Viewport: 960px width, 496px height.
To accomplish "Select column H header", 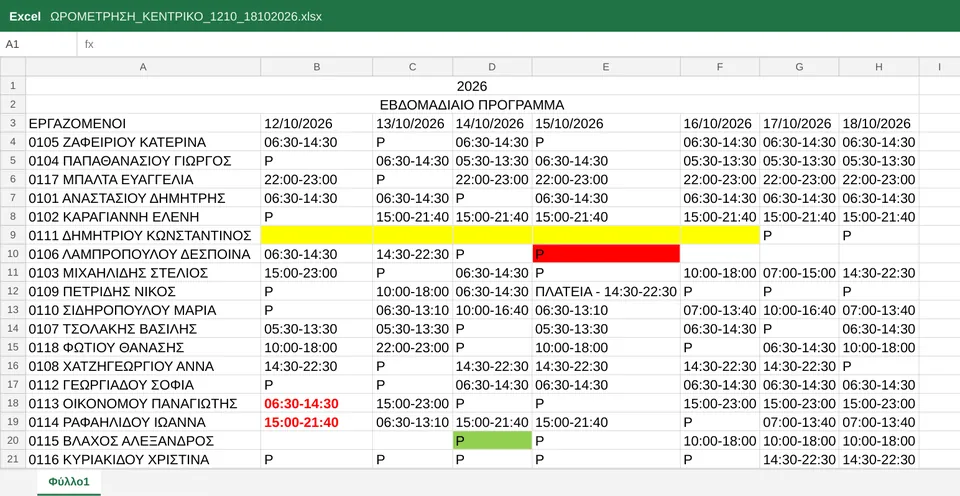I will [879, 67].
